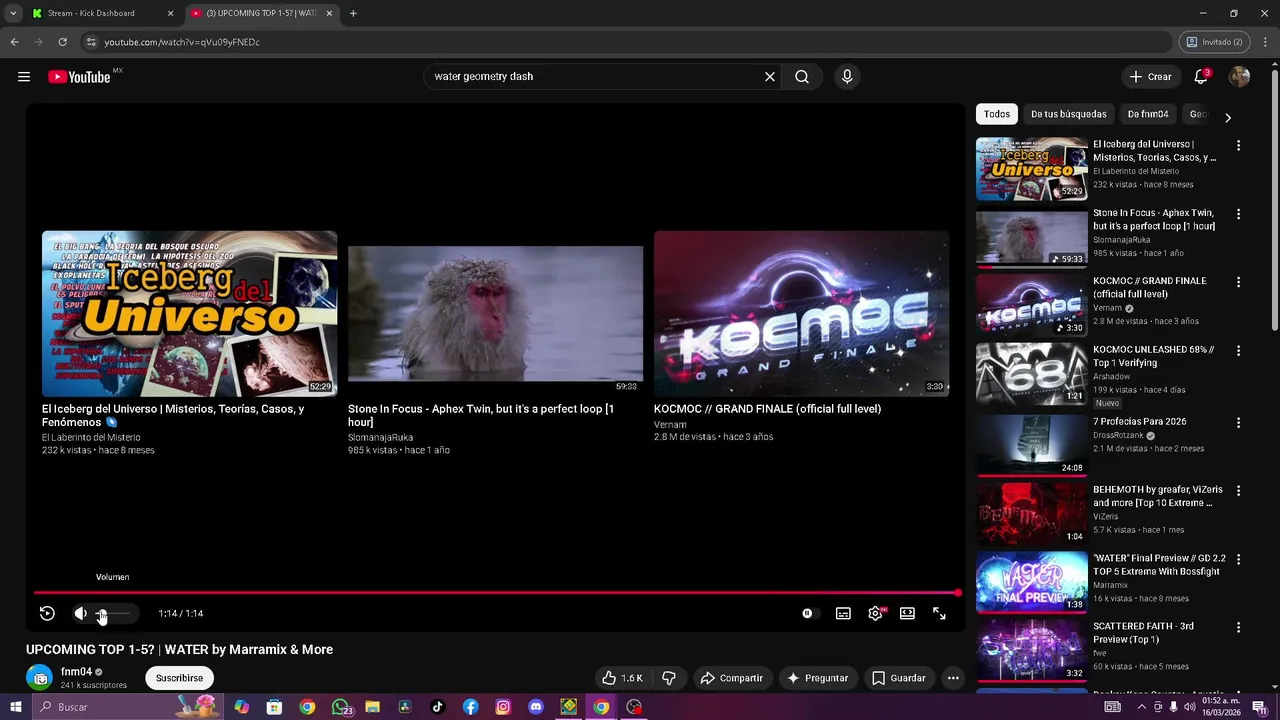Like the video with the thumbs-up button
Viewport: 1280px width, 720px height.
(622, 678)
